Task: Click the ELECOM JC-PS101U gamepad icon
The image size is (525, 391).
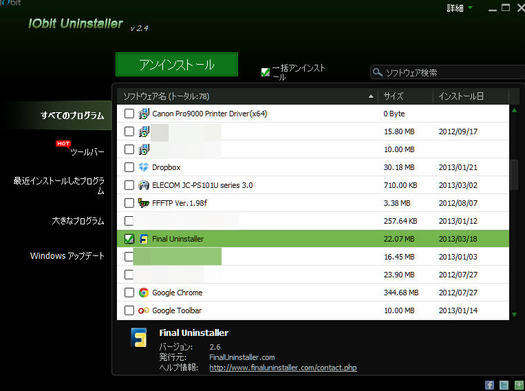Action: pyautogui.click(x=144, y=185)
